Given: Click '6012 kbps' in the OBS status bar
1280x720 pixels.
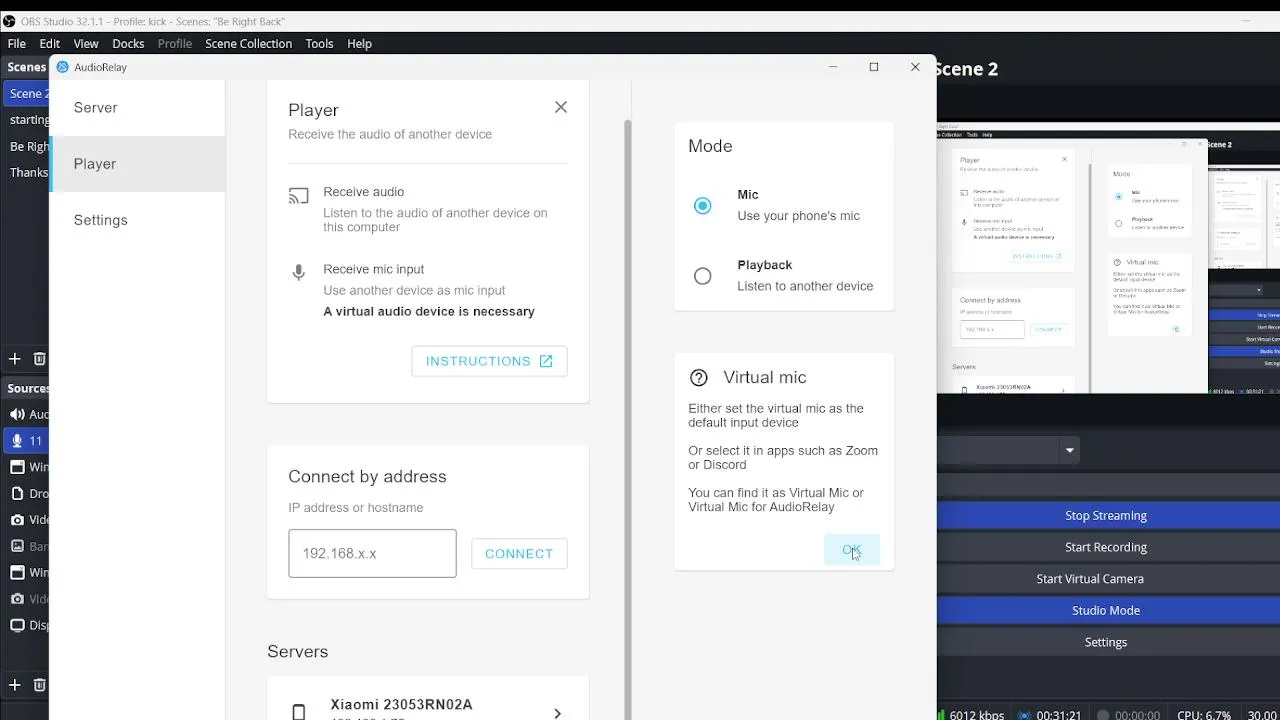Looking at the screenshot, I should pyautogui.click(x=977, y=715).
